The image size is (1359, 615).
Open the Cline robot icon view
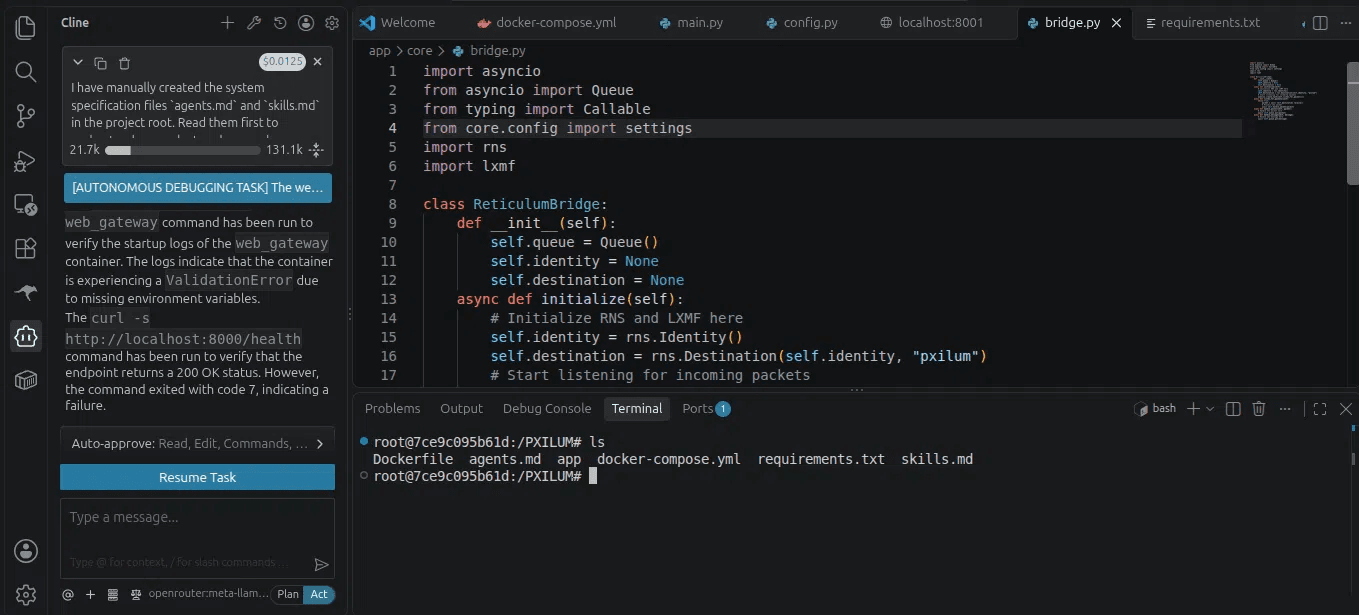(25, 337)
